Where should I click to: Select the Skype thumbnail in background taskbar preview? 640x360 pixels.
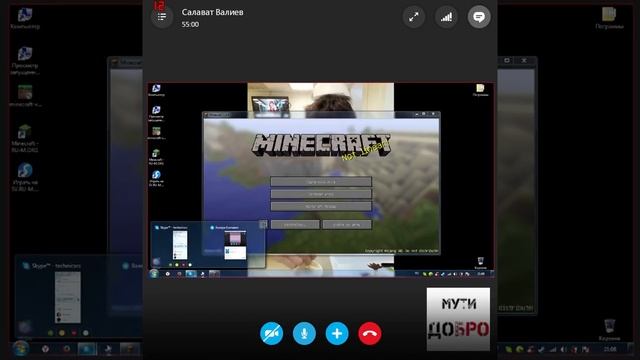coord(67,297)
